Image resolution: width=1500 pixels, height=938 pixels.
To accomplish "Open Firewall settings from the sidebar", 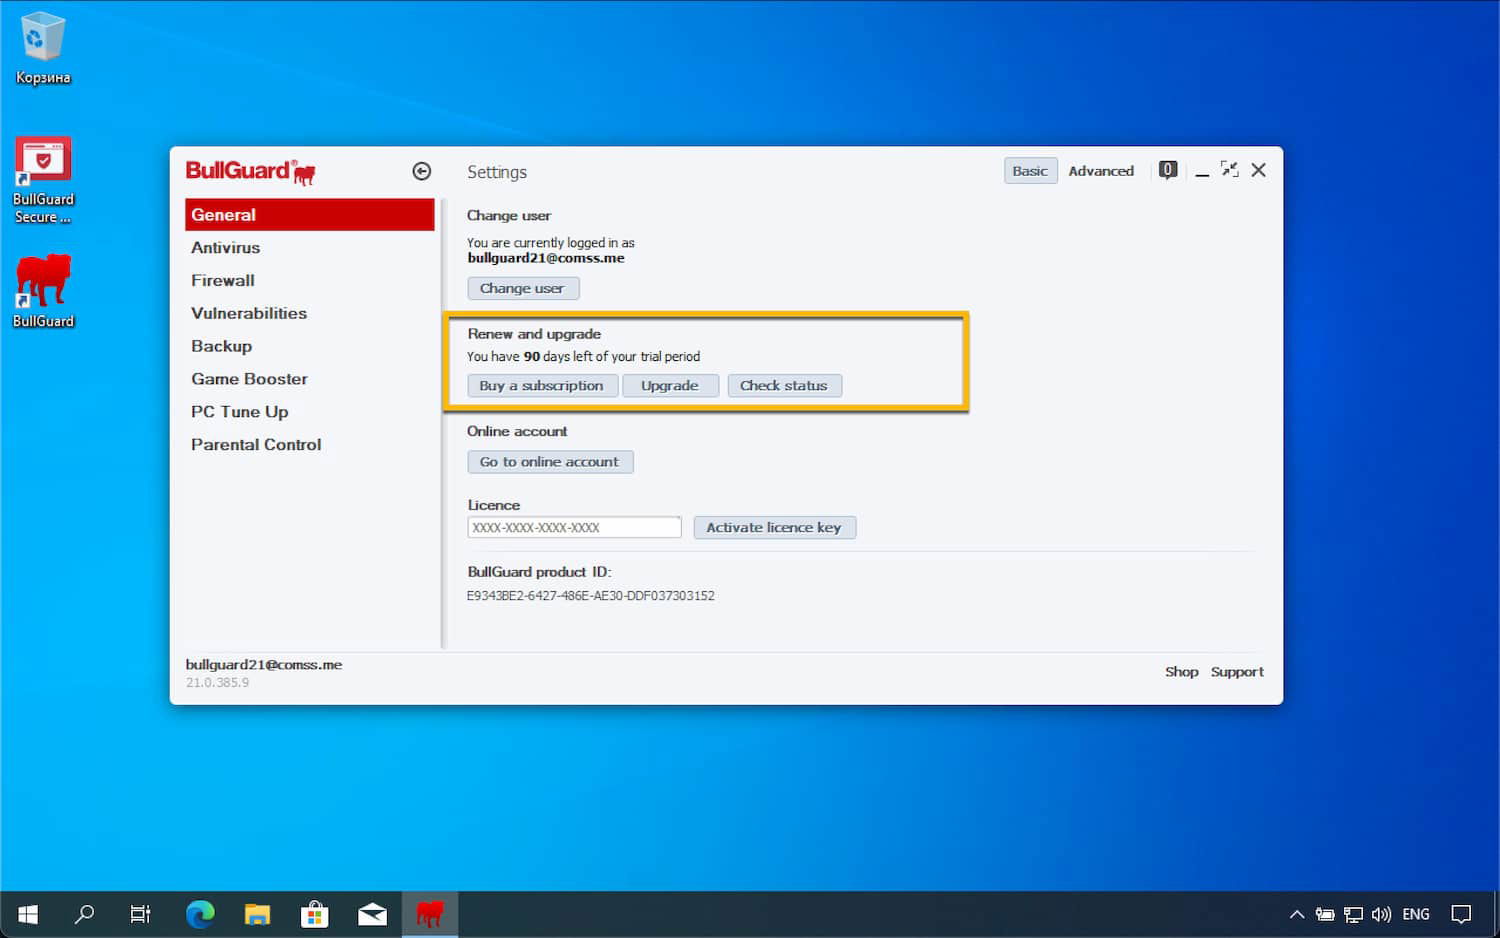I will (222, 280).
